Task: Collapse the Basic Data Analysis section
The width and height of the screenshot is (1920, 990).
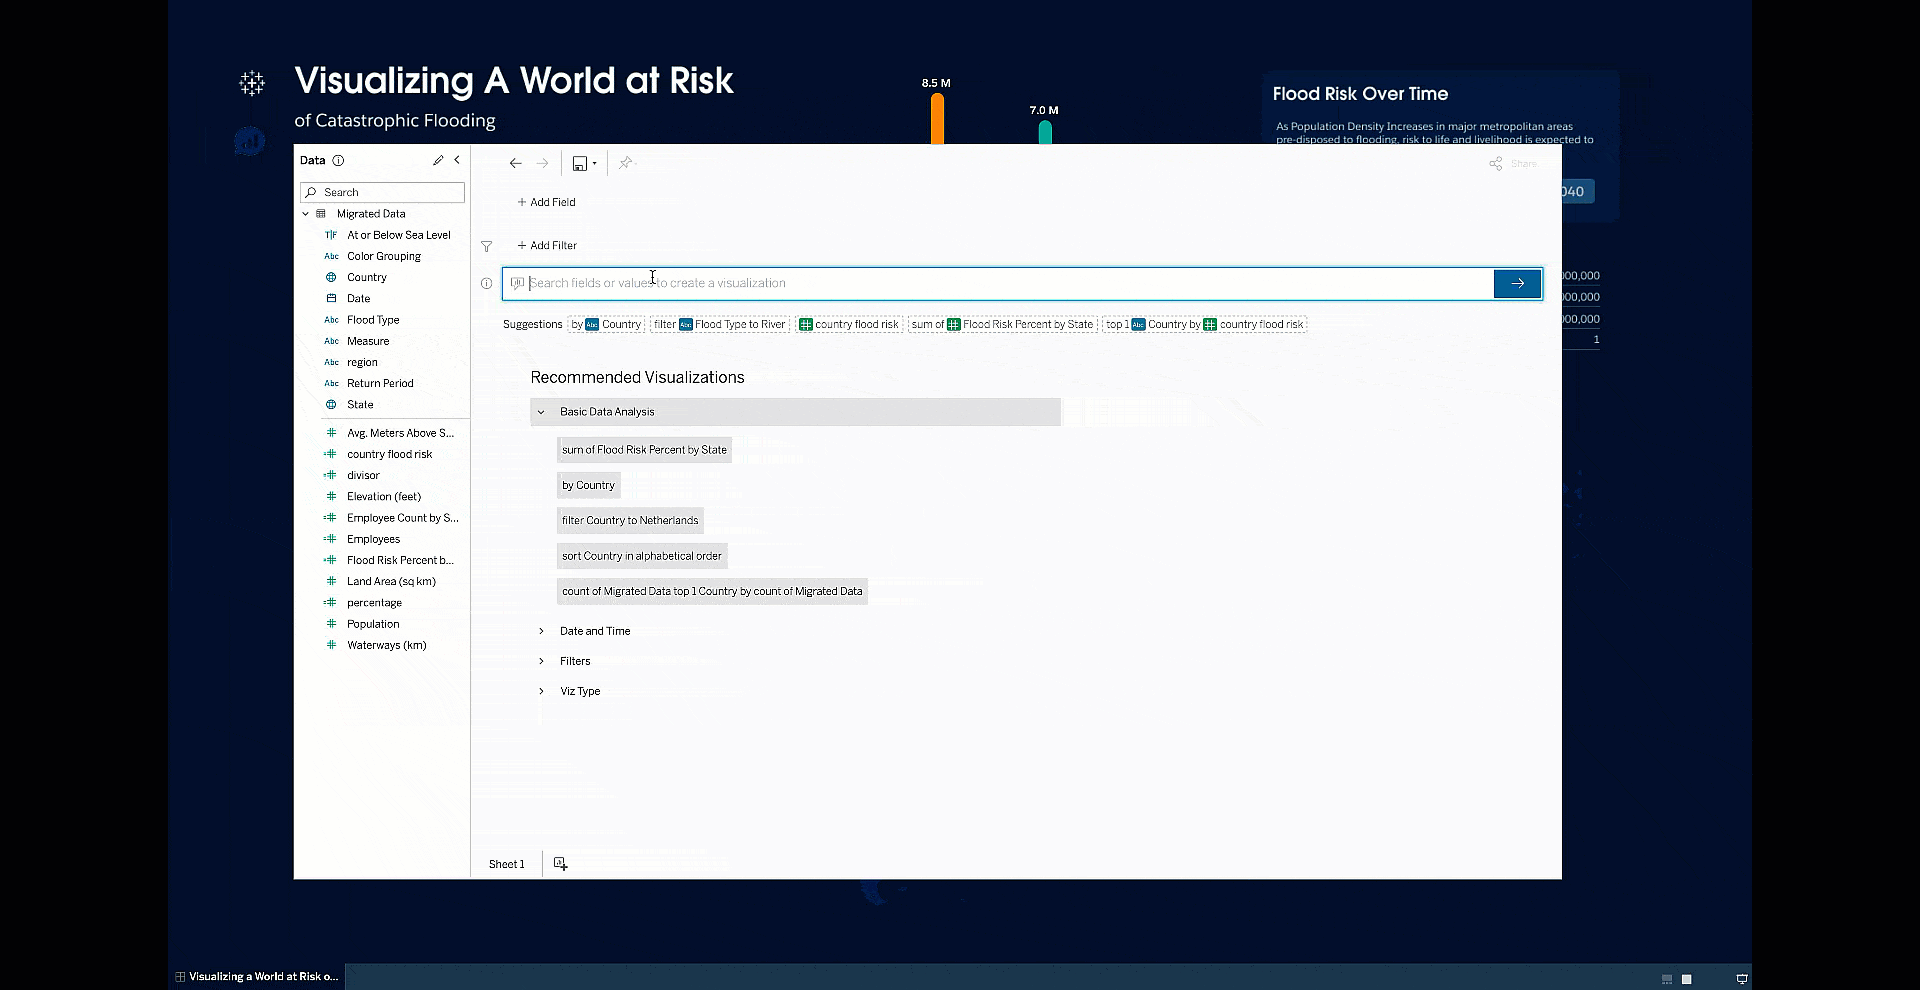Action: click(x=541, y=412)
